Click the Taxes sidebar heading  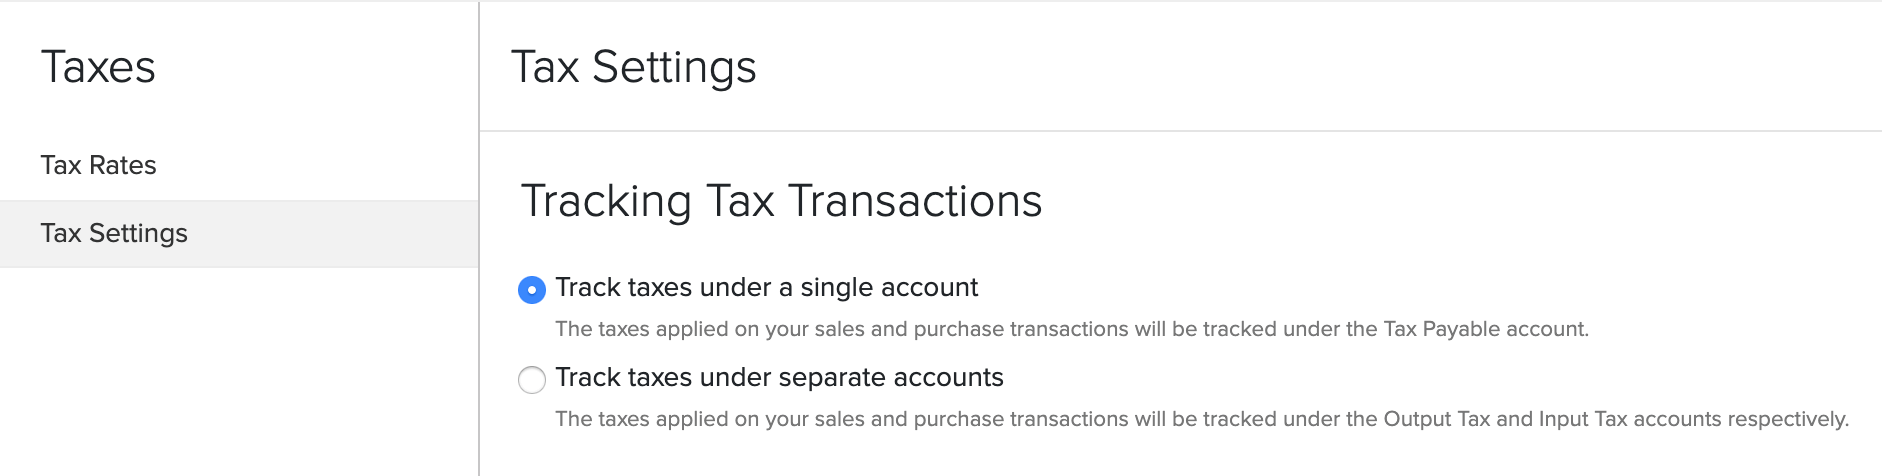pyautogui.click(x=98, y=68)
